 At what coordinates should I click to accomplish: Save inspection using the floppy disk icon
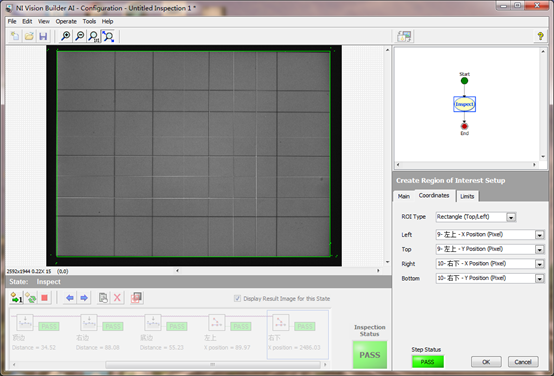43,36
